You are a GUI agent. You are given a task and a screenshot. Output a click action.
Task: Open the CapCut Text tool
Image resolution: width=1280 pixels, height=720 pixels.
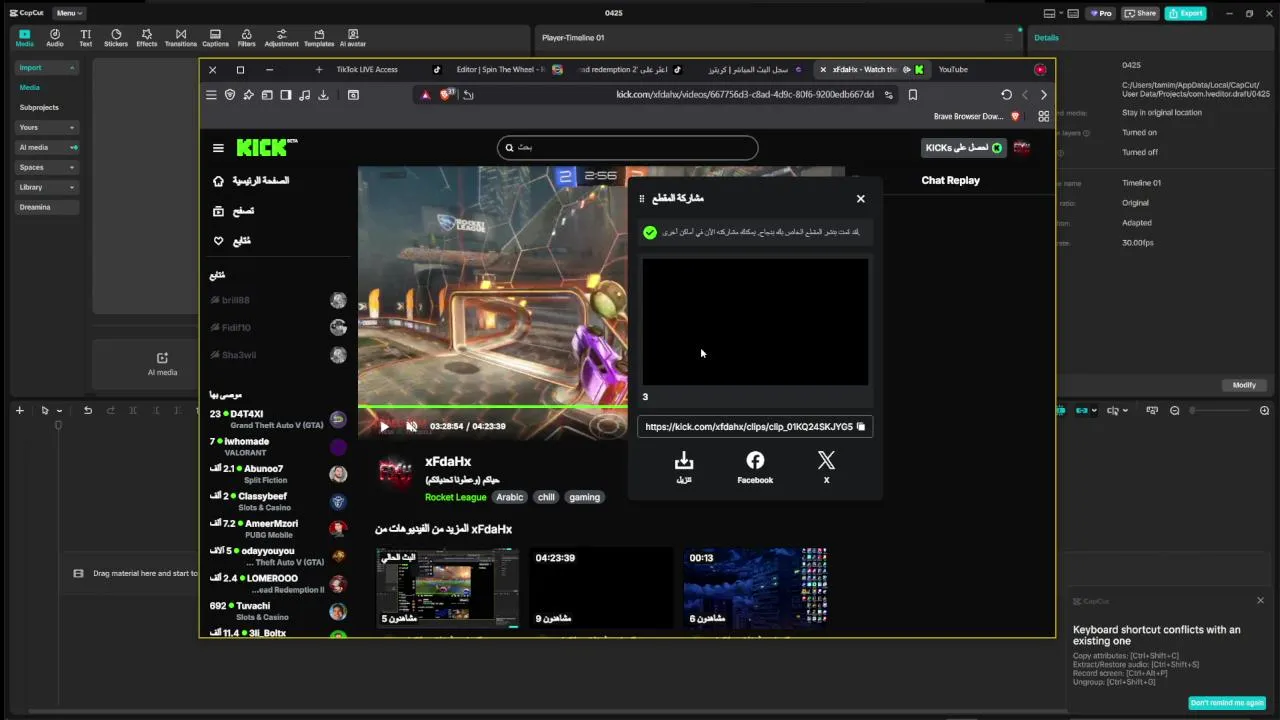click(x=85, y=37)
